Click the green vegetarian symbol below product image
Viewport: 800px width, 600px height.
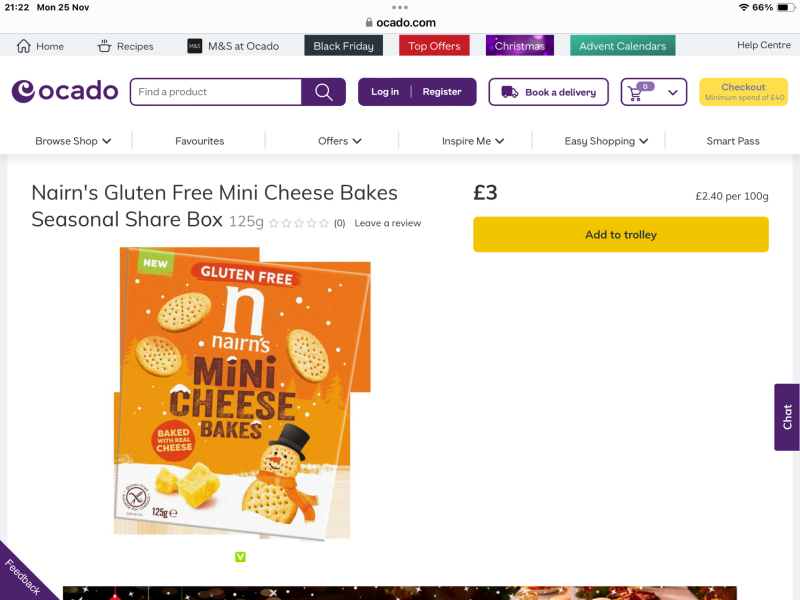tap(240, 557)
